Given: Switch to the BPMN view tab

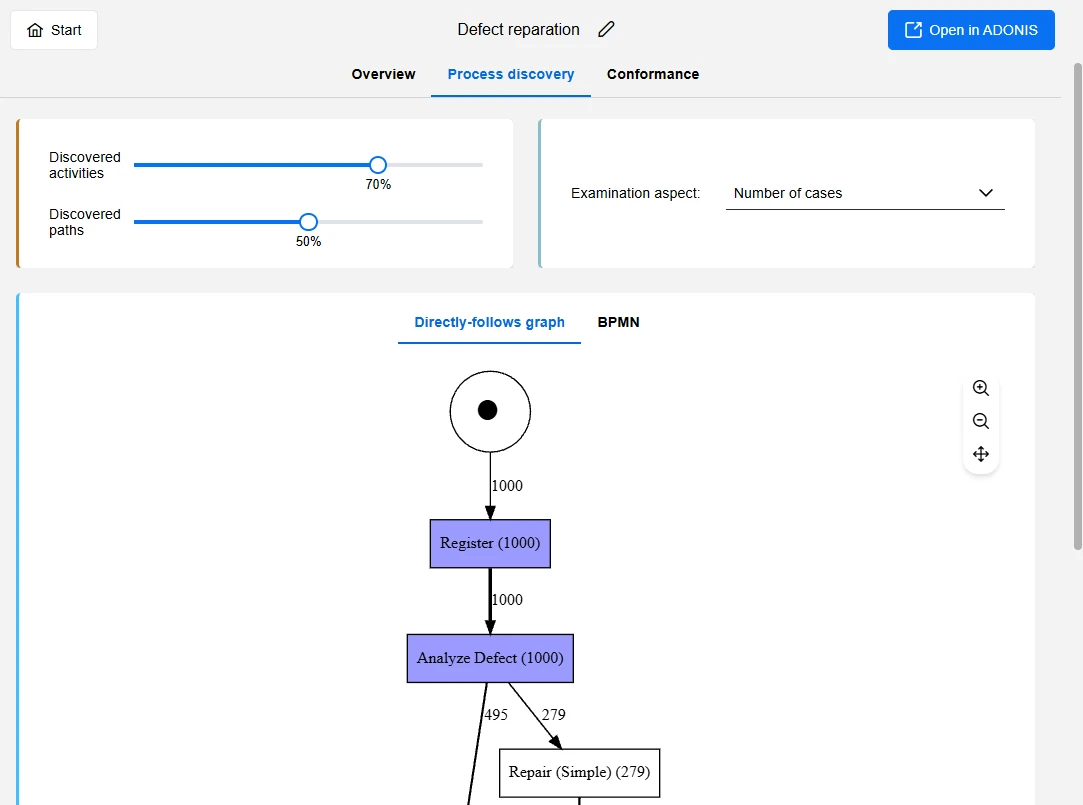Looking at the screenshot, I should (618, 322).
